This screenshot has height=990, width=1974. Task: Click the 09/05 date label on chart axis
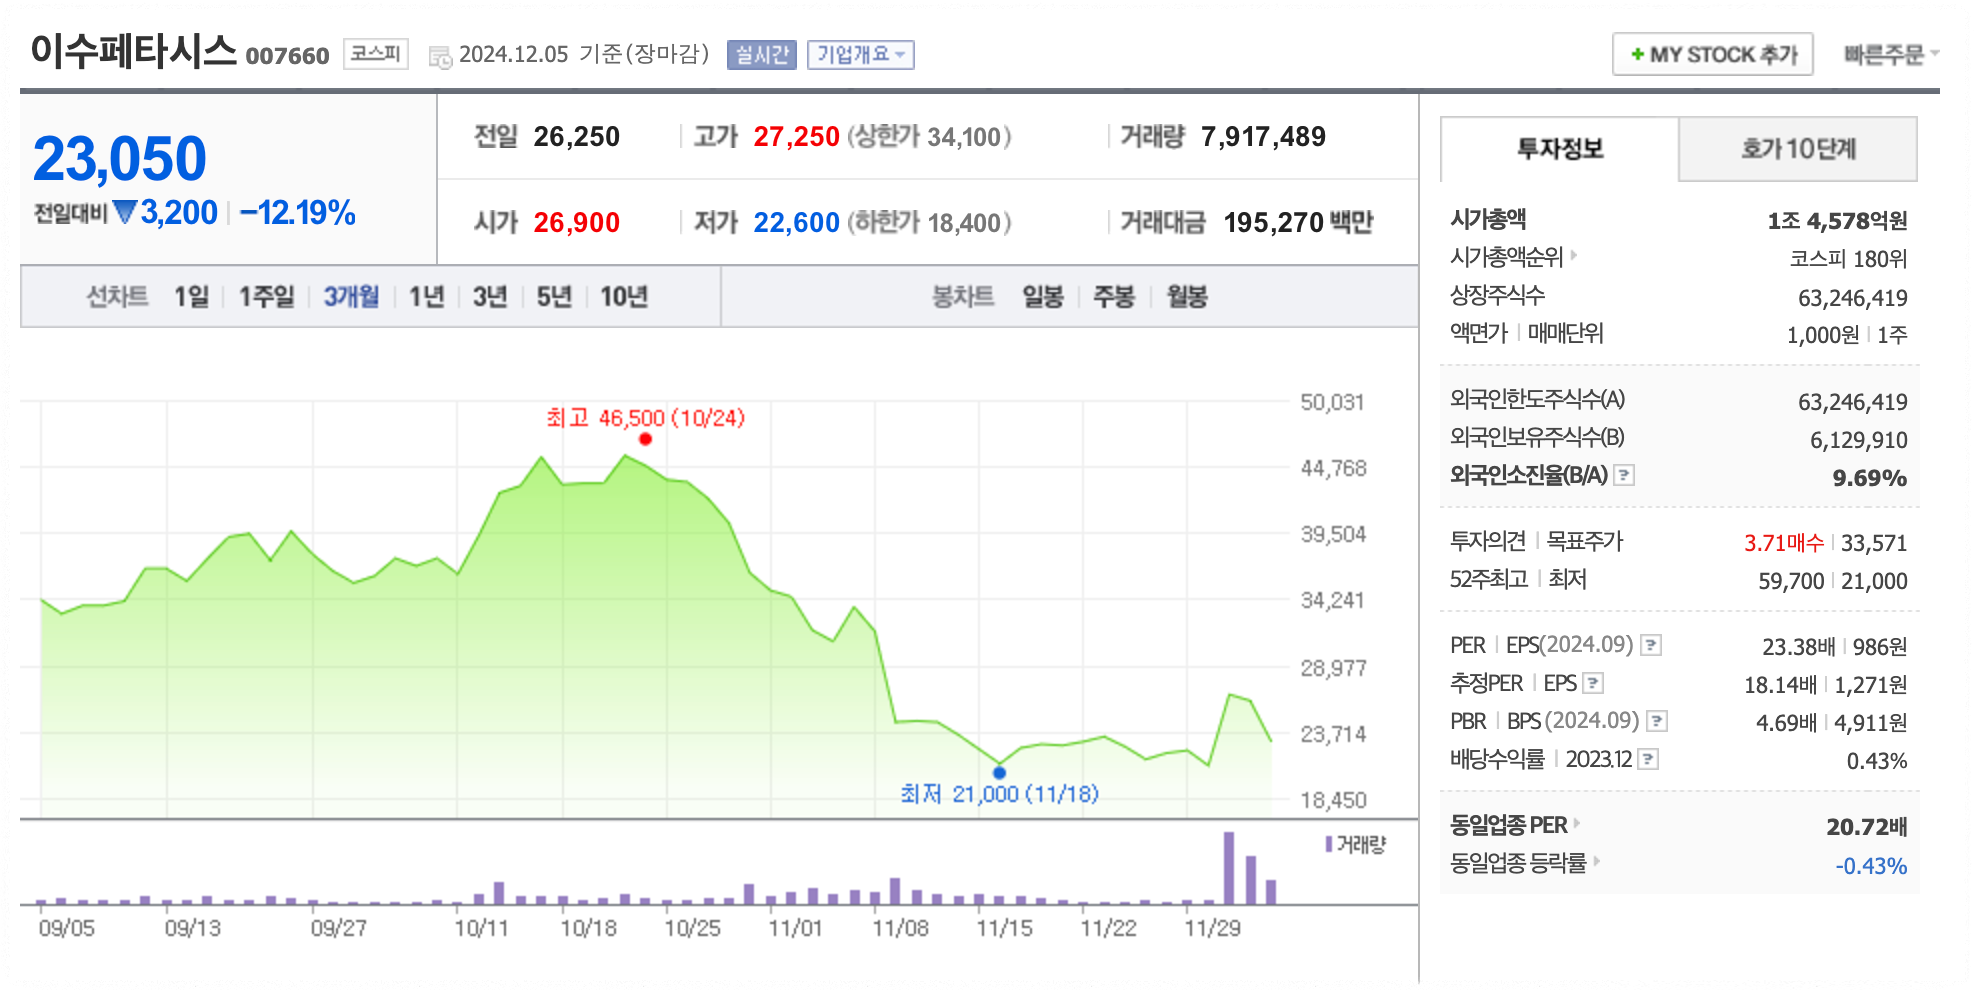[x=67, y=928]
